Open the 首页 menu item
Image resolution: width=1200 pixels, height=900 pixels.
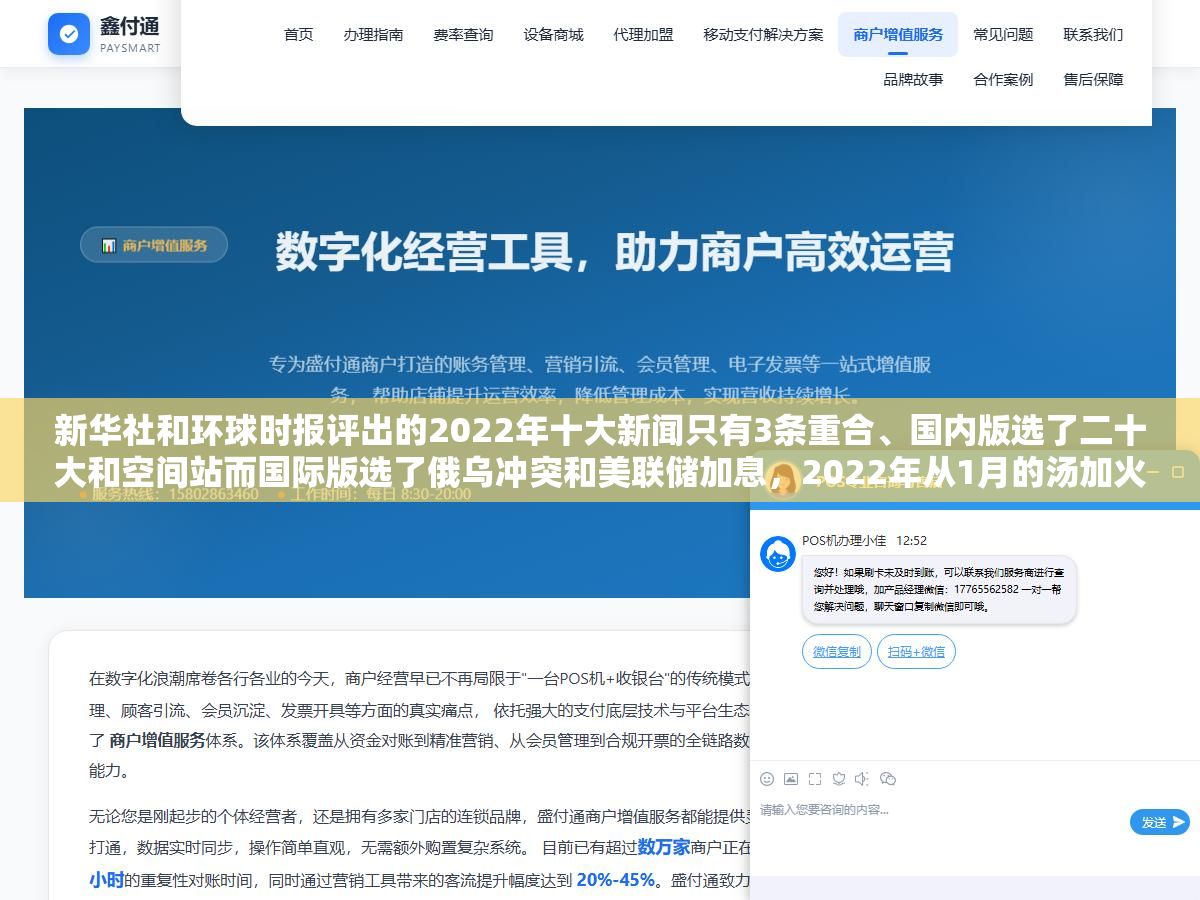coord(298,34)
